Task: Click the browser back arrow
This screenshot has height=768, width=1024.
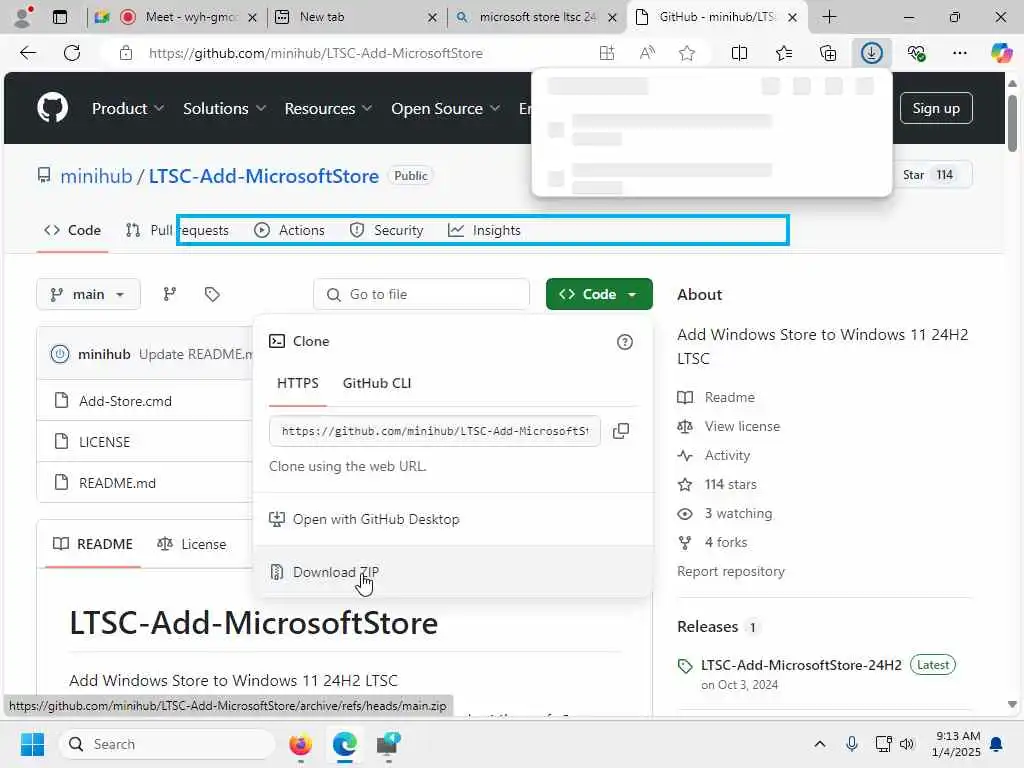Action: pyautogui.click(x=28, y=53)
